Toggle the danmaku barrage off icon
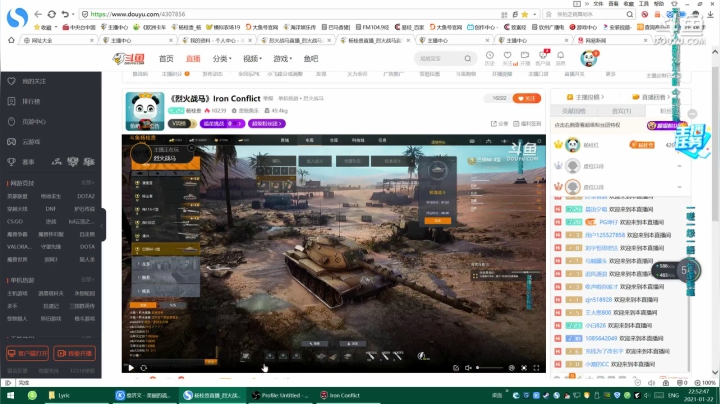 click(456, 368)
